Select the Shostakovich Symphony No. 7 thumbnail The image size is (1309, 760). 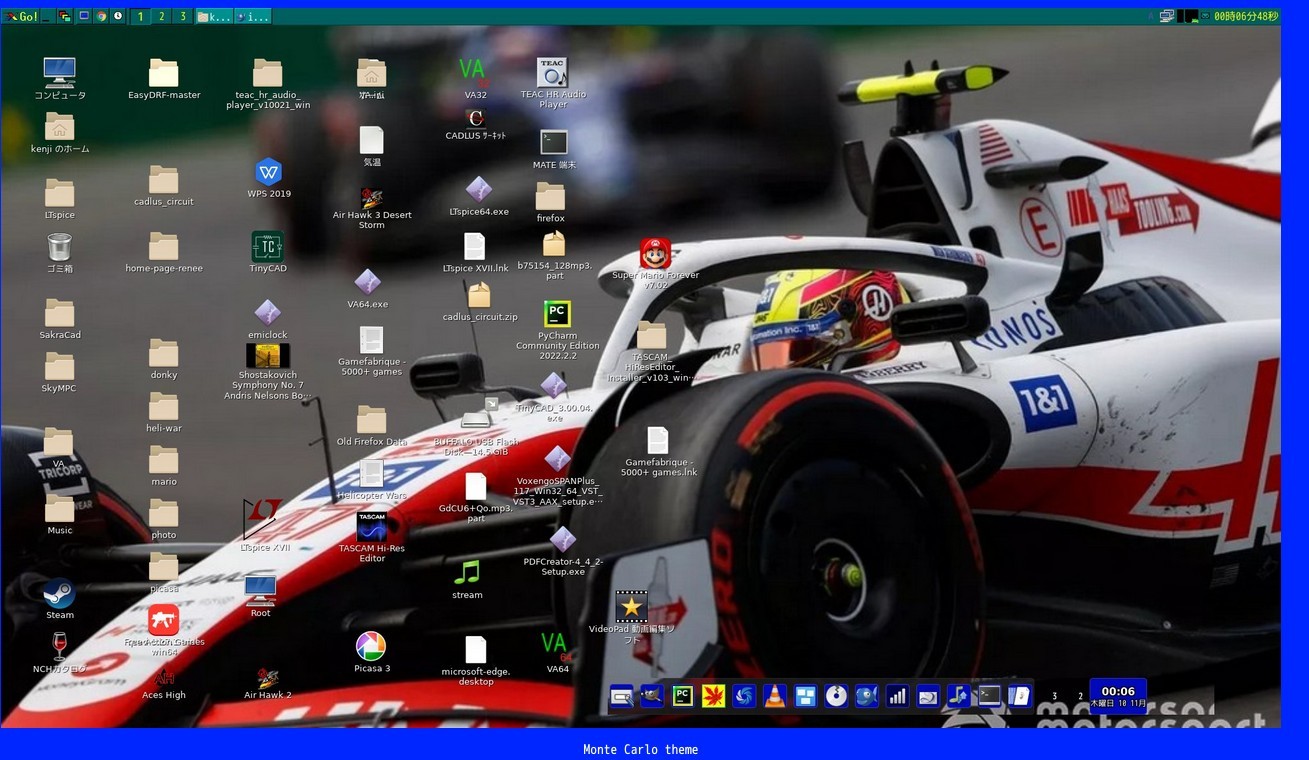click(x=268, y=356)
